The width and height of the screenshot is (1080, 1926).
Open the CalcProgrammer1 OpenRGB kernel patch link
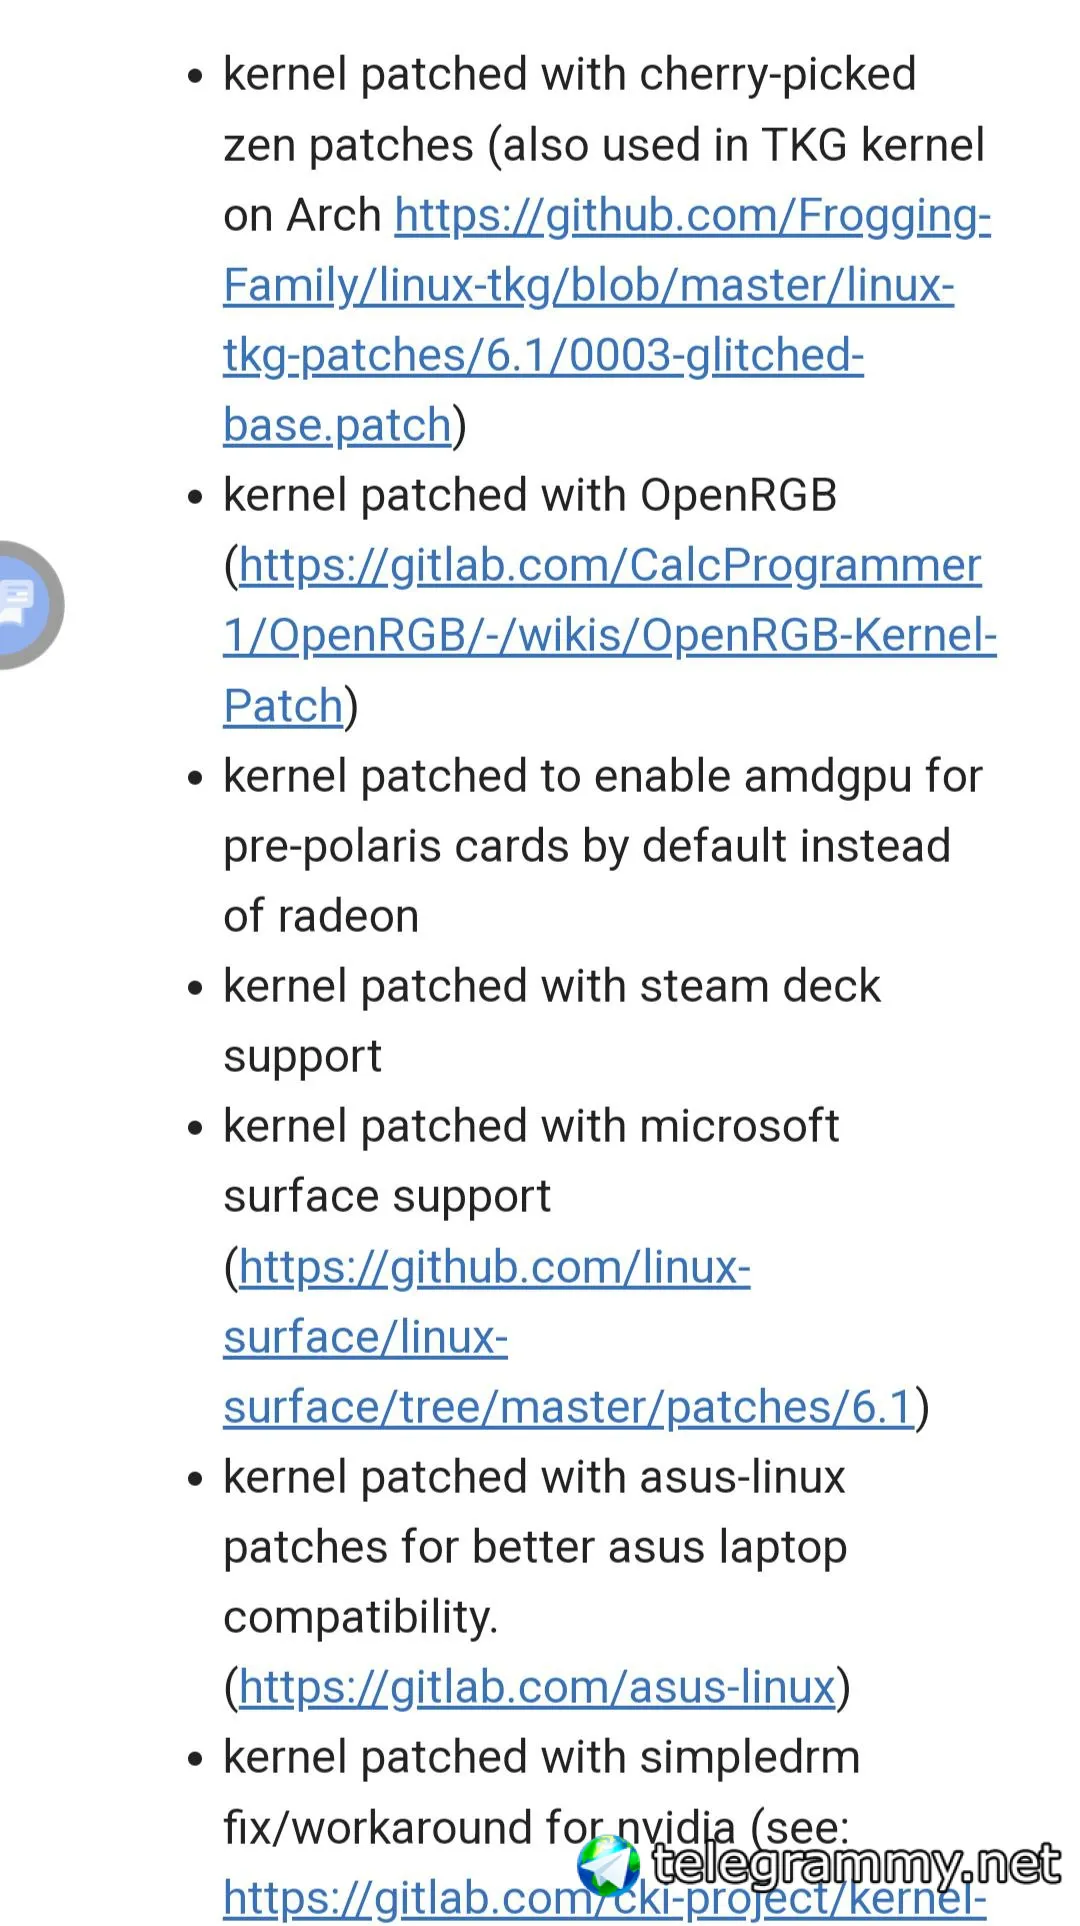pyautogui.click(x=610, y=635)
